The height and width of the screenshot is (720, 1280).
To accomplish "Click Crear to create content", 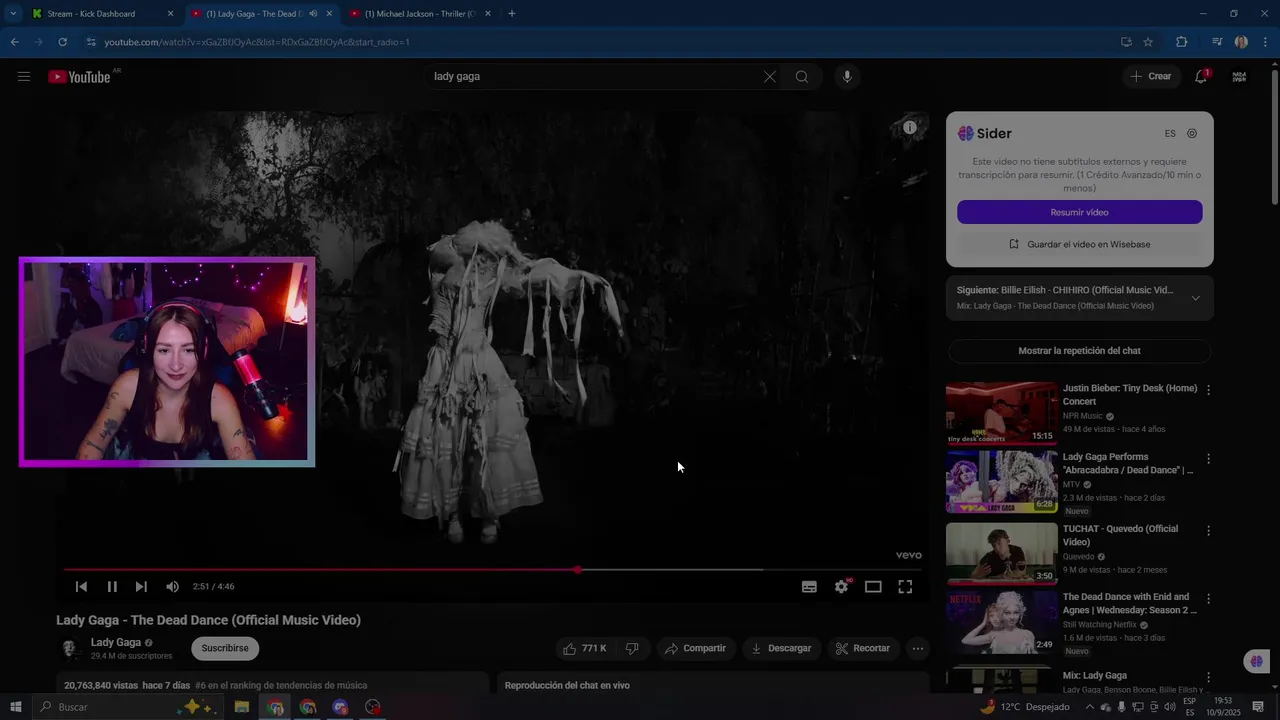I will (x=1151, y=76).
